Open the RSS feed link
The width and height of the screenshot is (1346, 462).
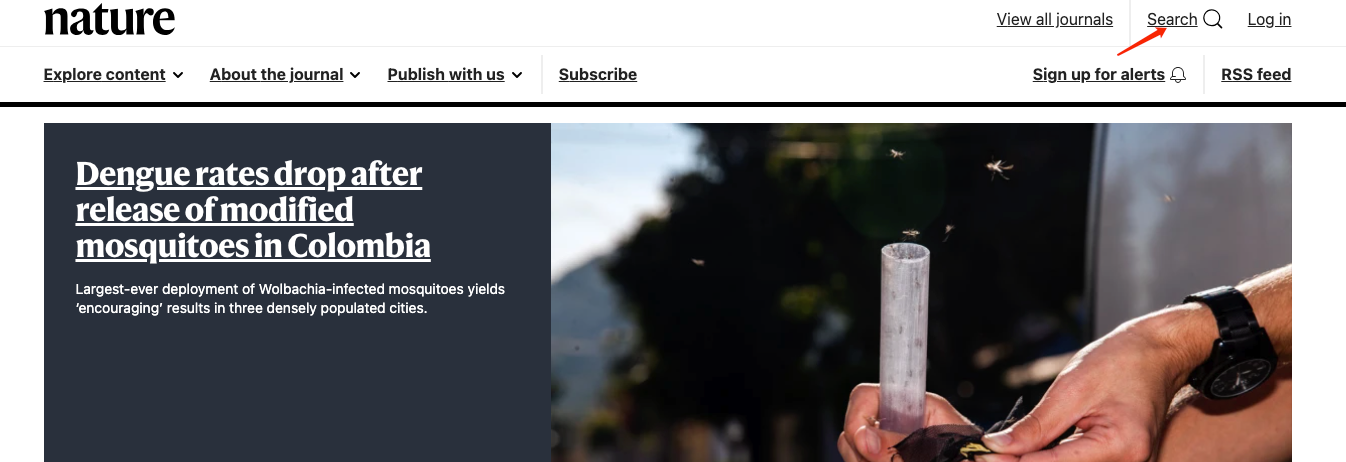(x=1256, y=74)
